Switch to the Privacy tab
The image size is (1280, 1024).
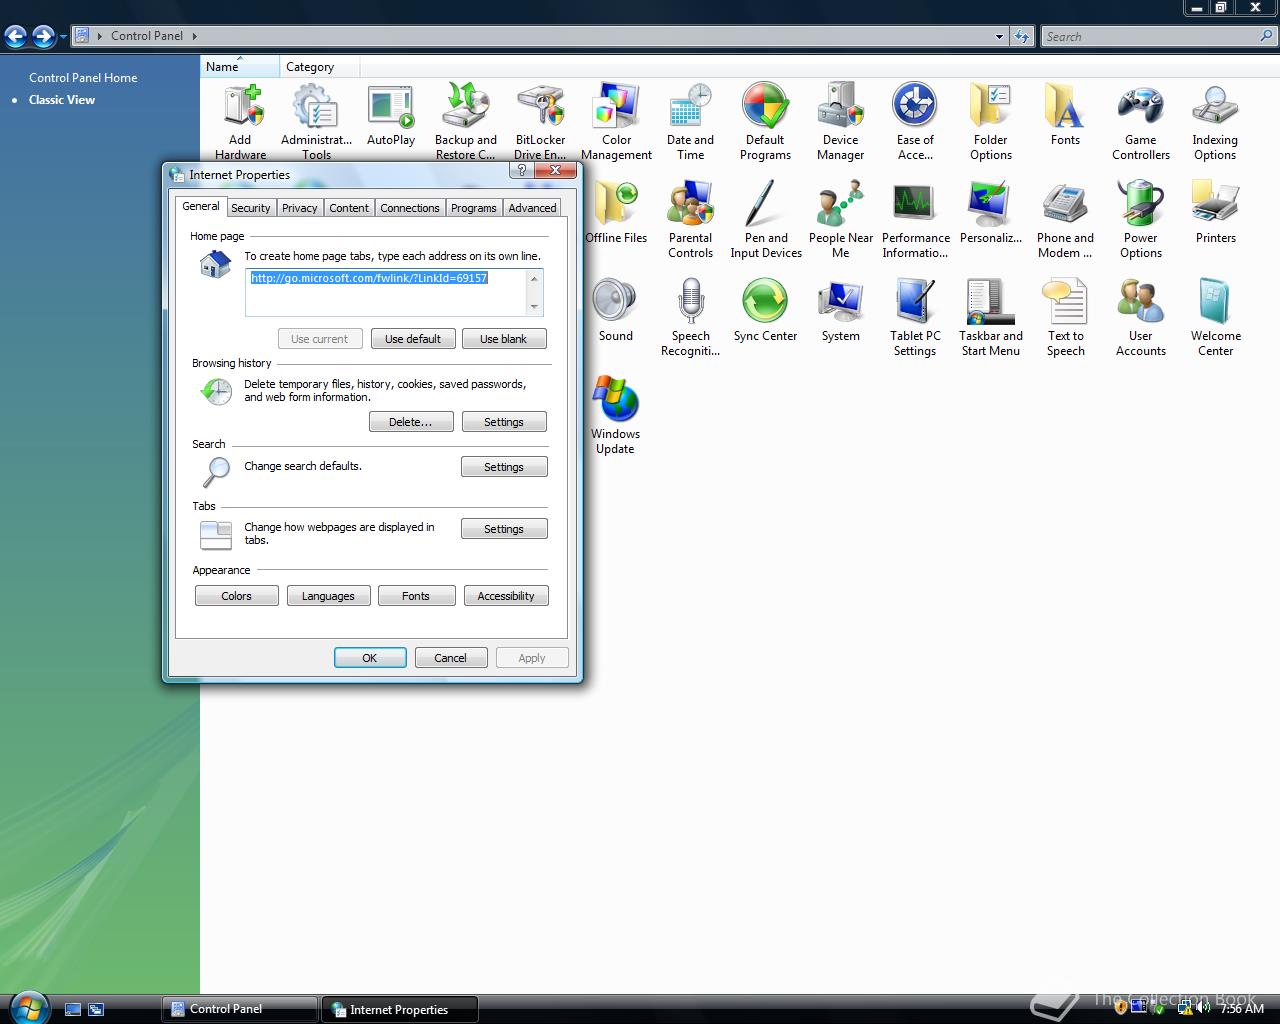coord(299,208)
